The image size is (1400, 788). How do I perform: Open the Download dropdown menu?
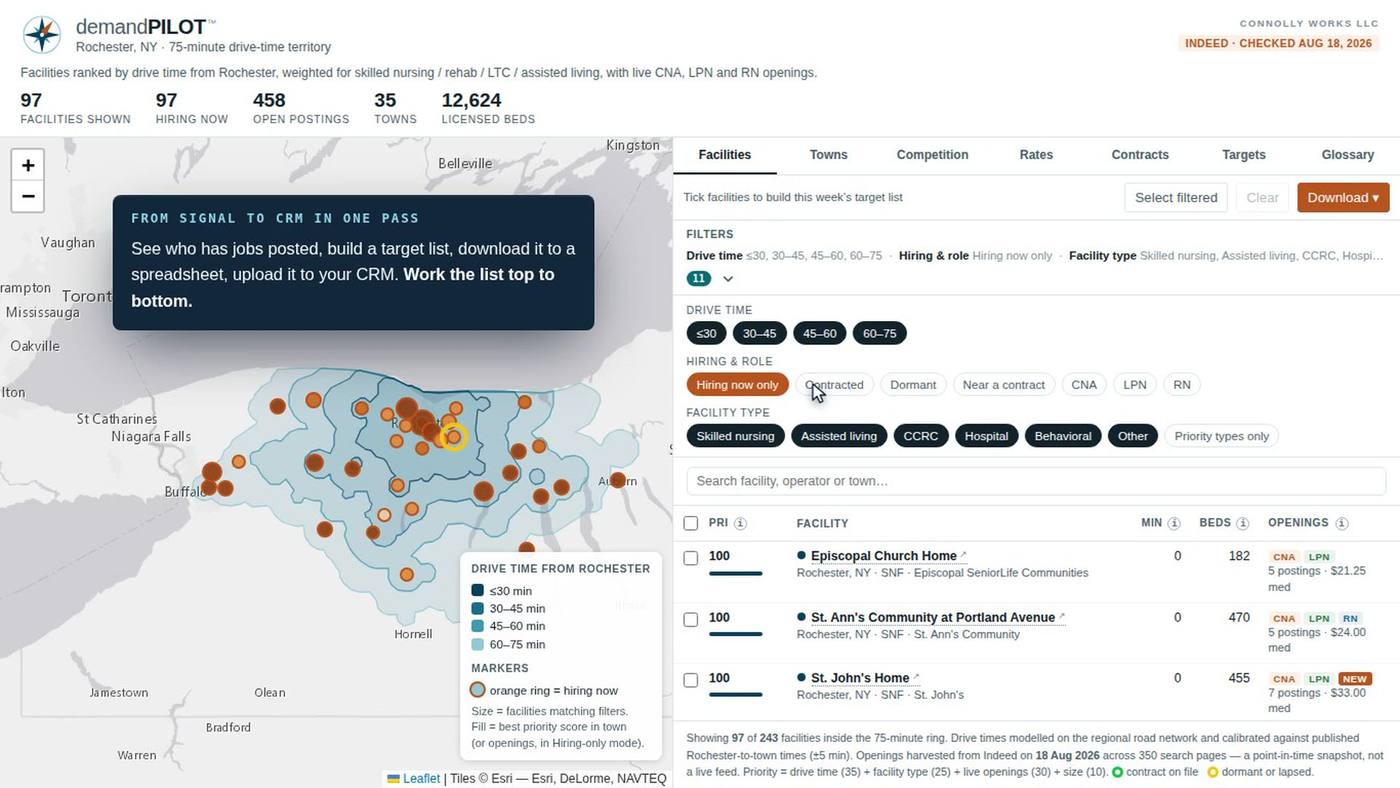(1343, 197)
